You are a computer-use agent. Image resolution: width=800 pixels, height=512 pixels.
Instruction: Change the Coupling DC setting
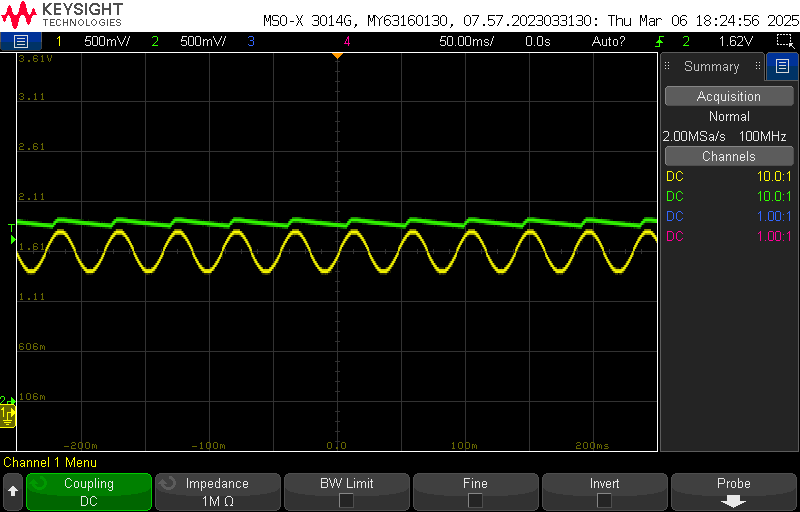point(89,492)
